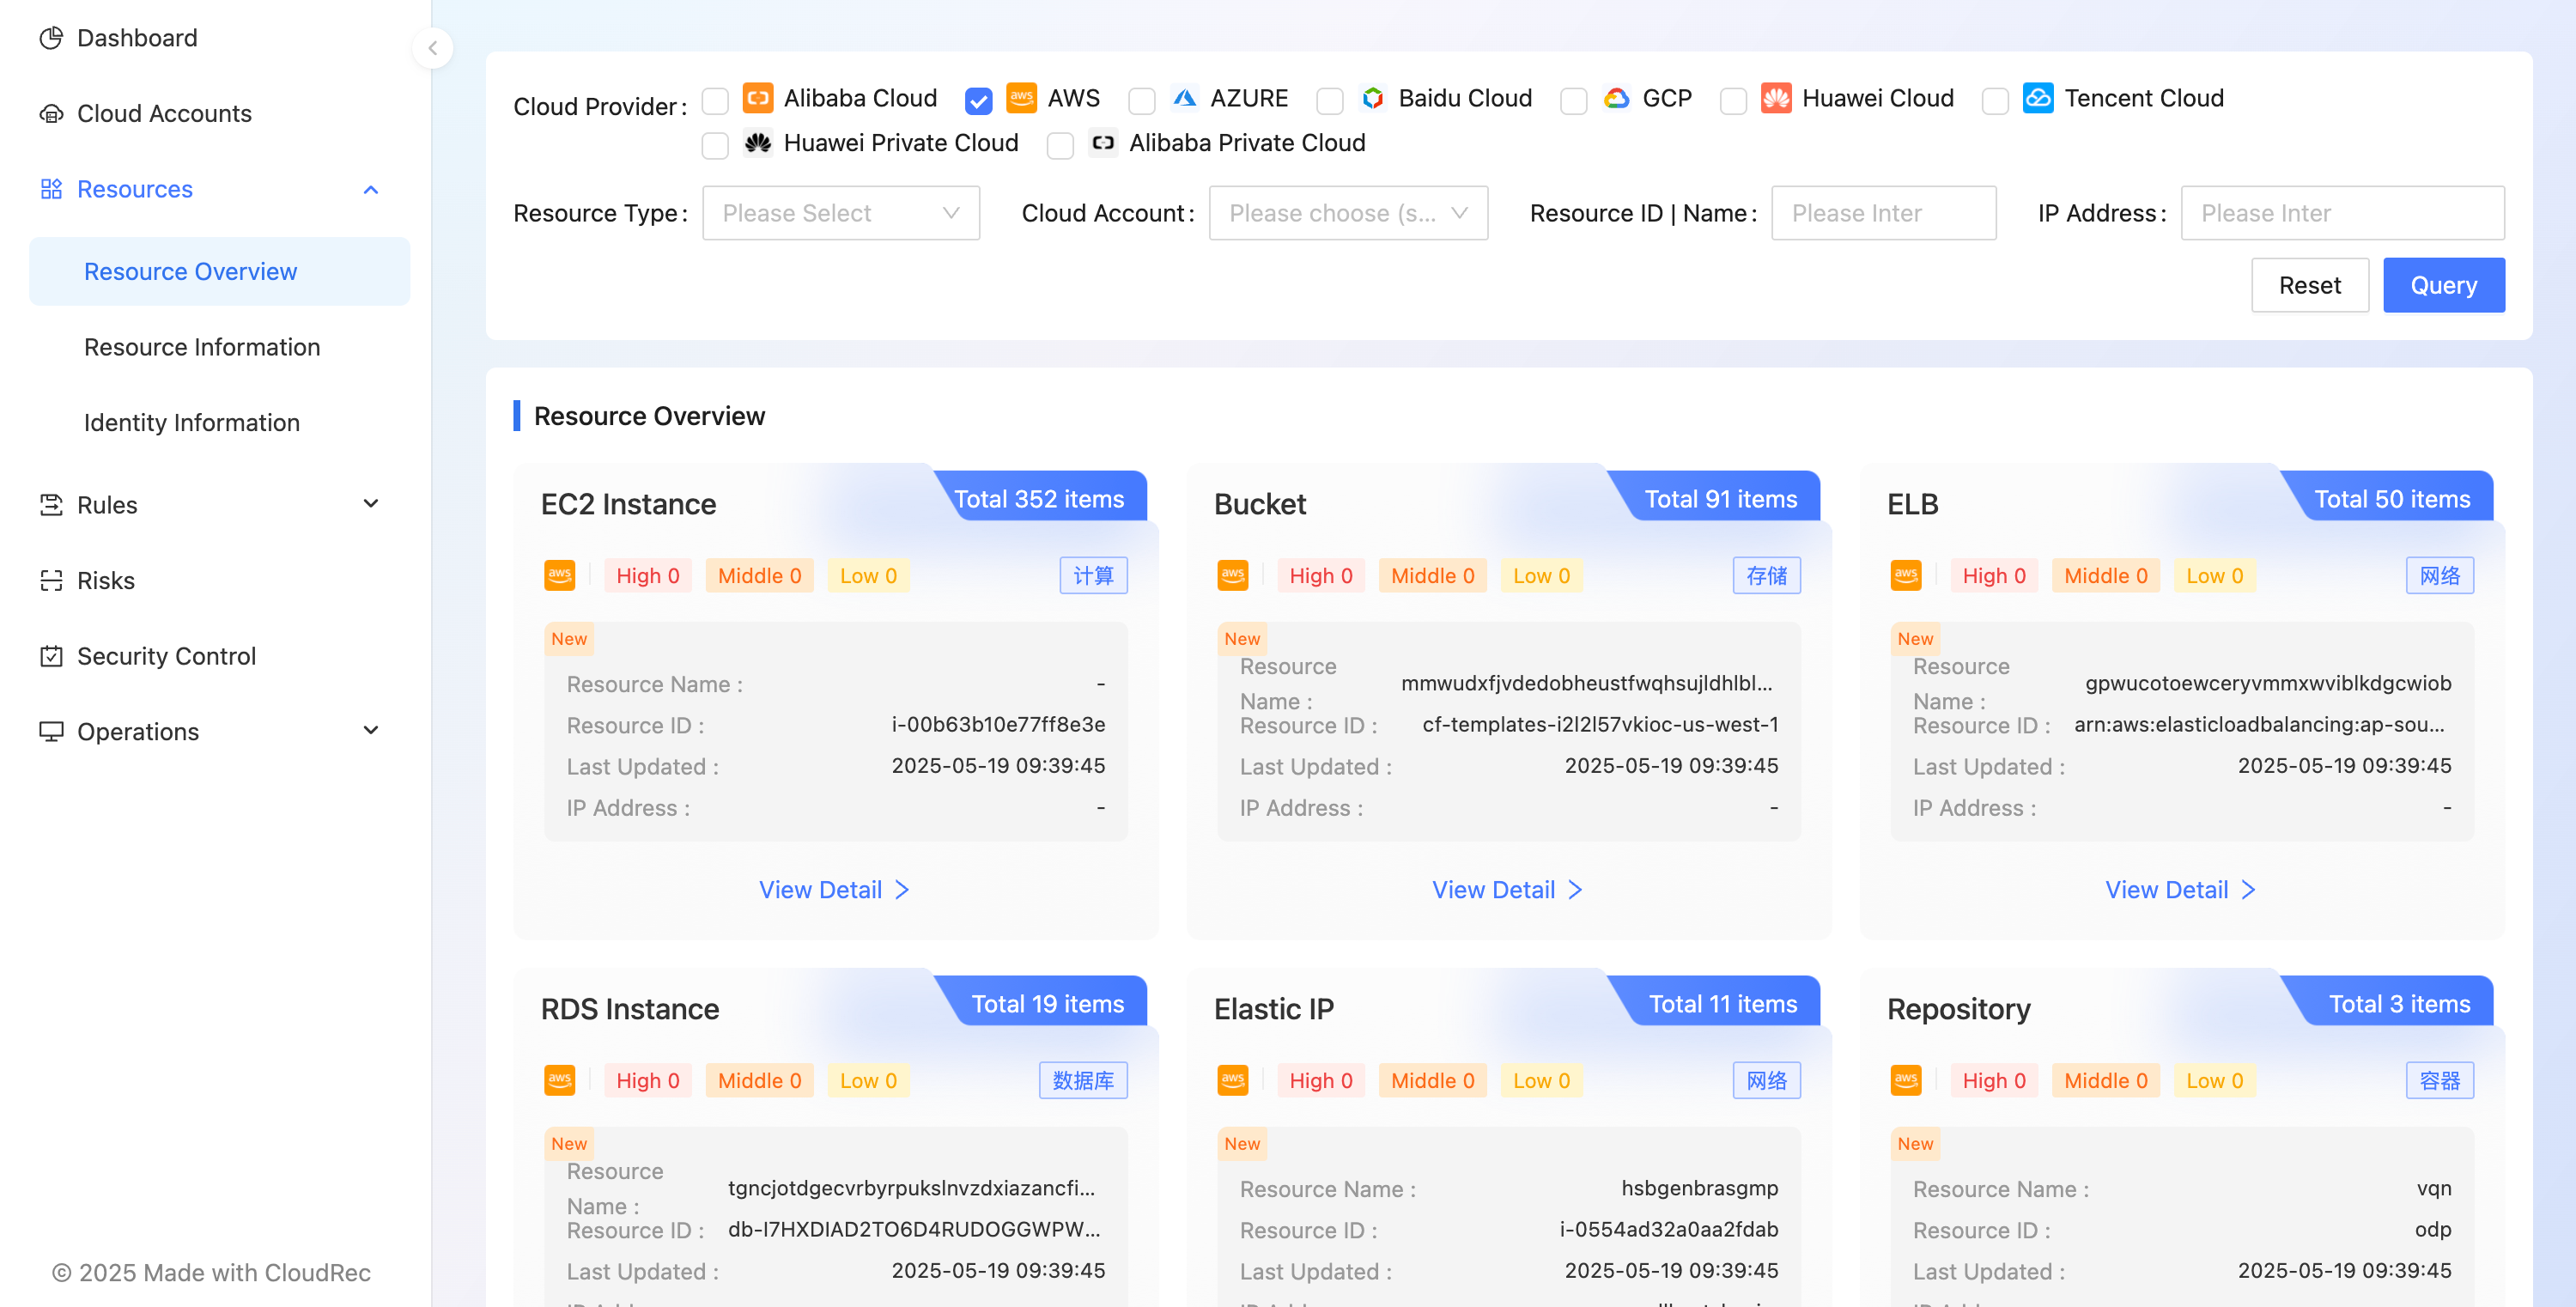Click the 存储 category tag on Bucket

pyautogui.click(x=1766, y=575)
